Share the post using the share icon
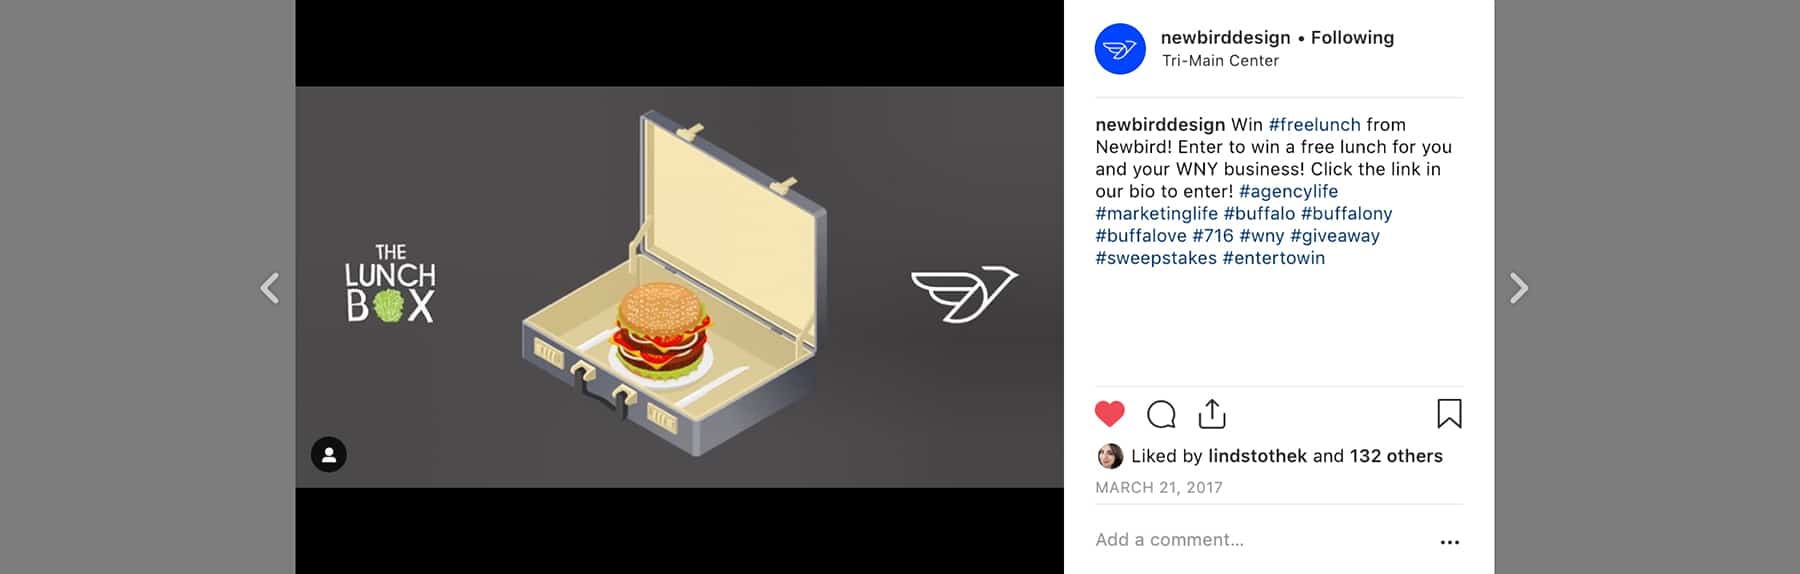 coord(1212,413)
